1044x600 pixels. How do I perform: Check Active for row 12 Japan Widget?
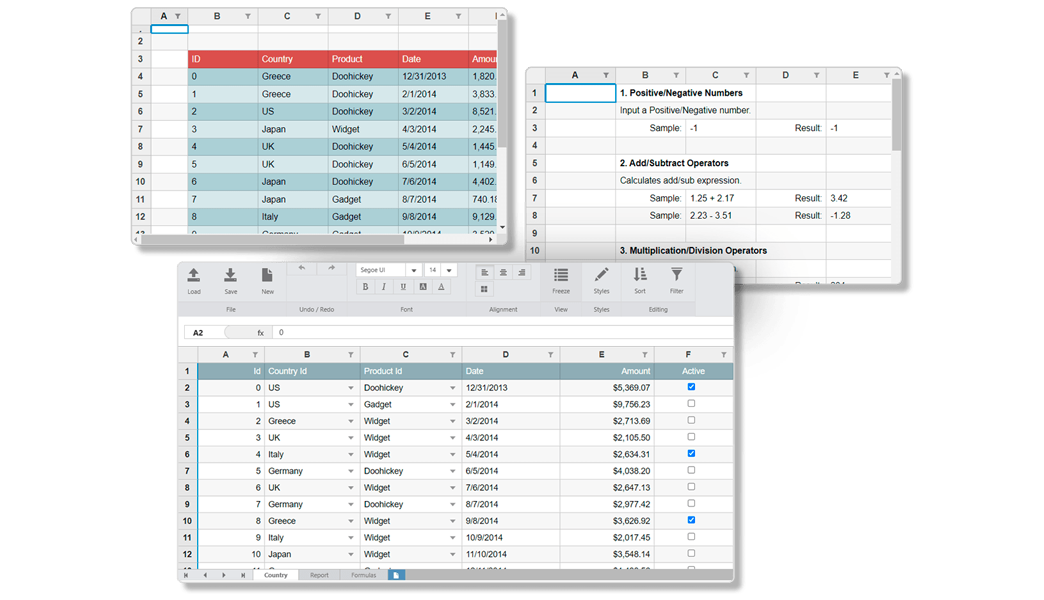coord(691,553)
